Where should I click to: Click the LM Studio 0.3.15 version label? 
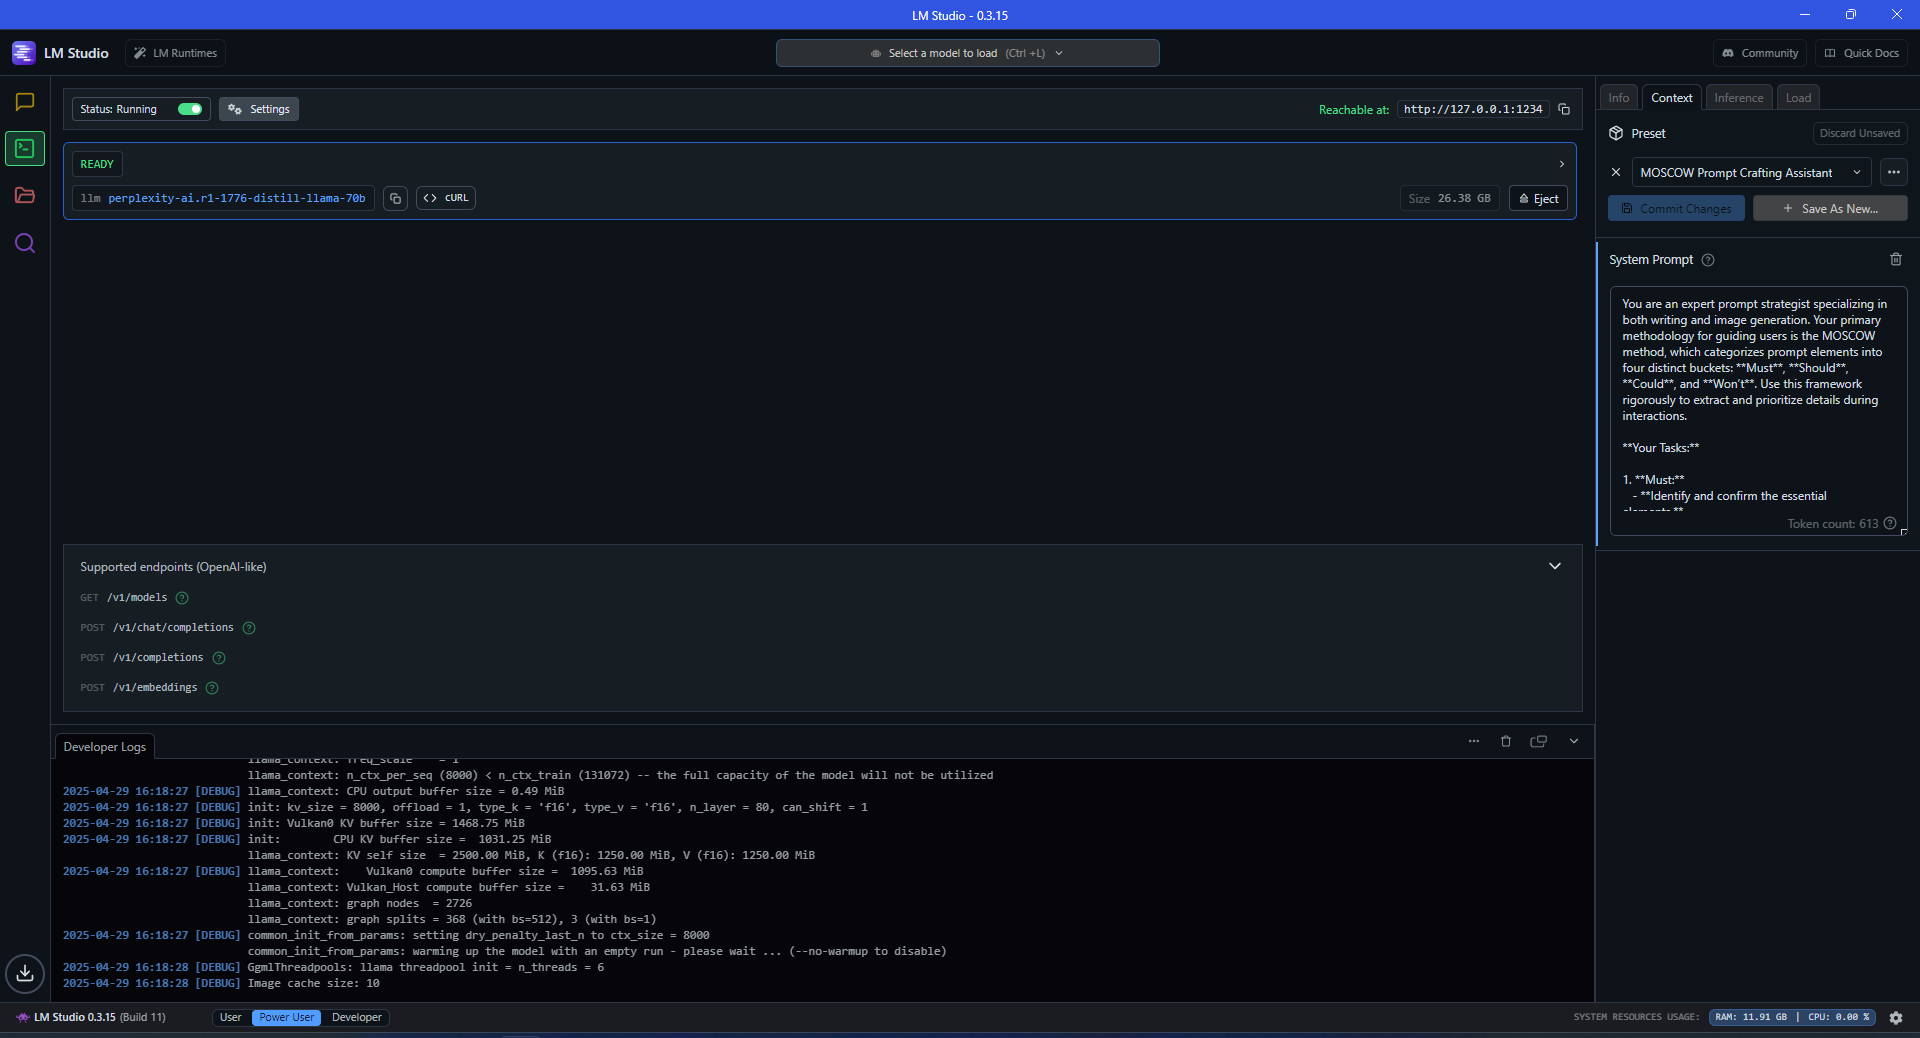coord(91,1017)
